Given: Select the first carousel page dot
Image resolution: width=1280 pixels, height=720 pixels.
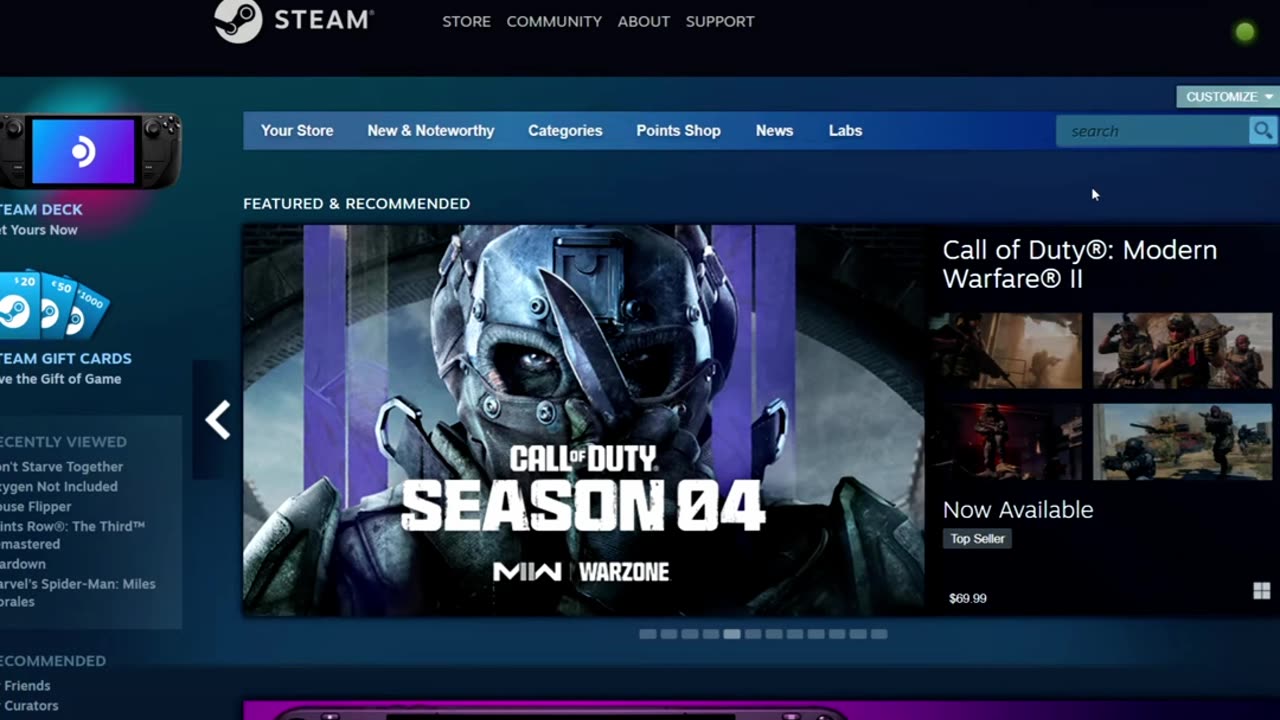Looking at the screenshot, I should click(x=647, y=634).
